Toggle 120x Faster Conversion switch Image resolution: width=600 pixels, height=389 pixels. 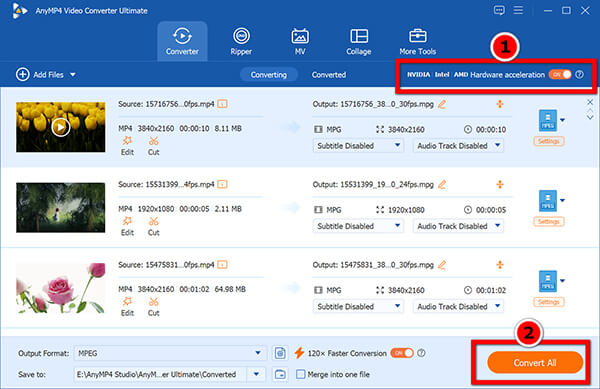(x=402, y=353)
